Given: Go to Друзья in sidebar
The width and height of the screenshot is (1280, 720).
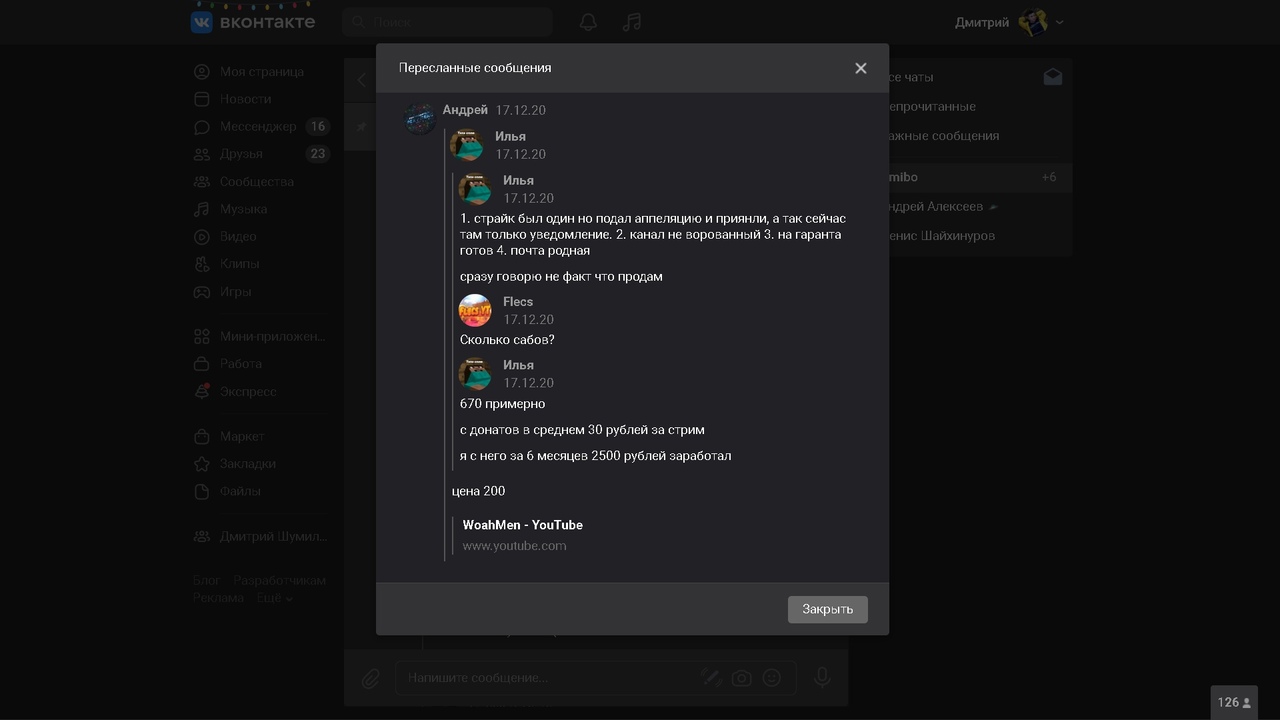Looking at the screenshot, I should coord(241,154).
